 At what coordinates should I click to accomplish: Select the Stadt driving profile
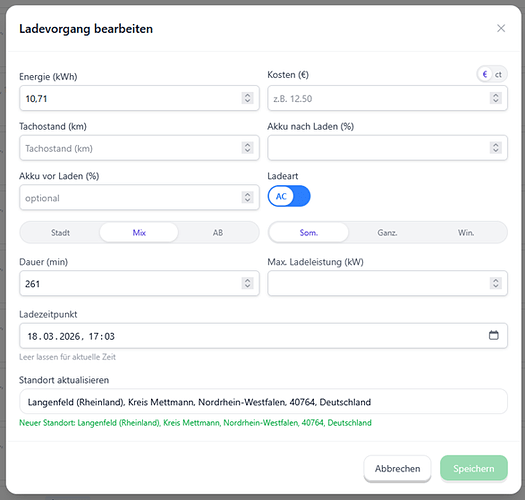tap(60, 232)
